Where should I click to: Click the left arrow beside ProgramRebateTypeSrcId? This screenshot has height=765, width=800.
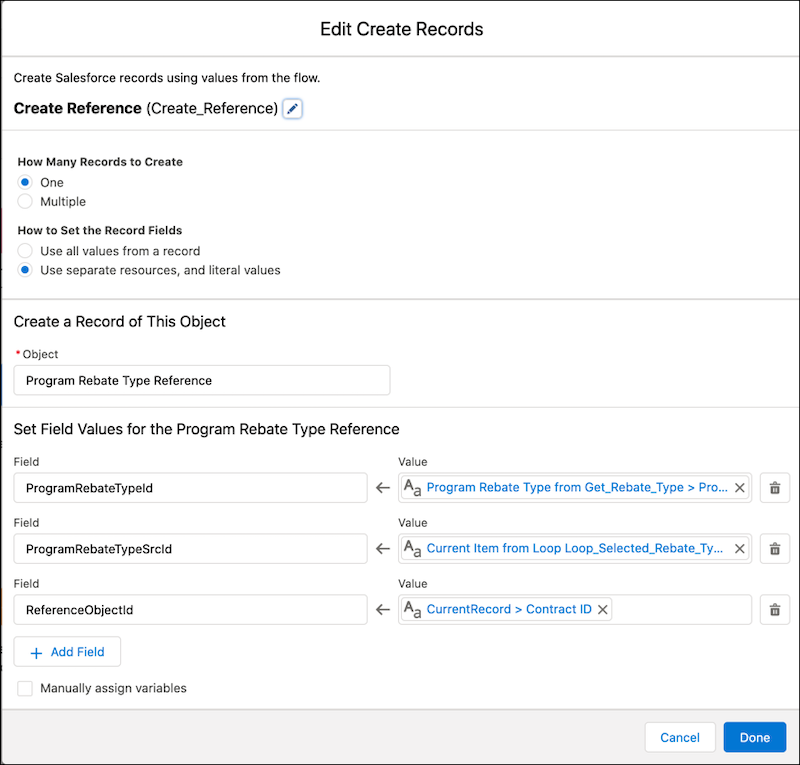382,548
